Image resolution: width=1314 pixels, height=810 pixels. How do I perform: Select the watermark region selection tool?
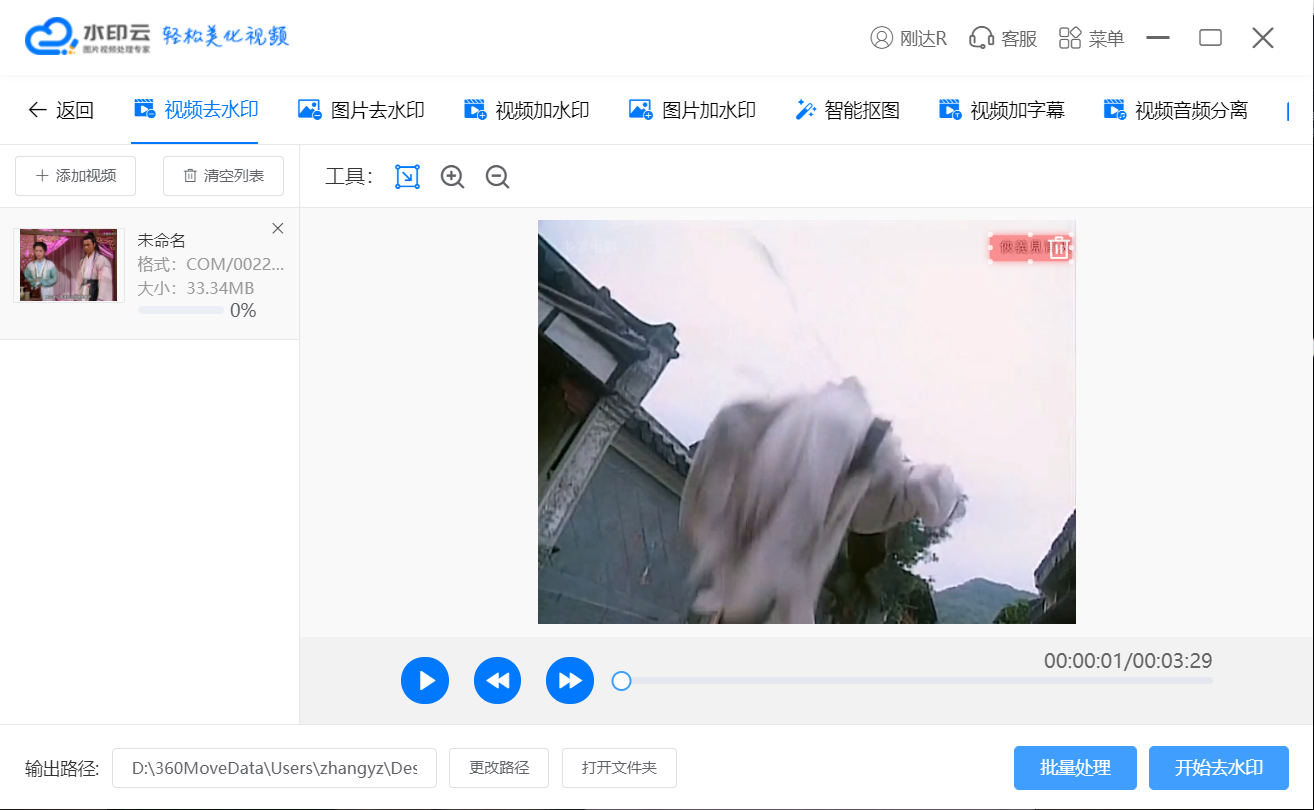tap(407, 177)
